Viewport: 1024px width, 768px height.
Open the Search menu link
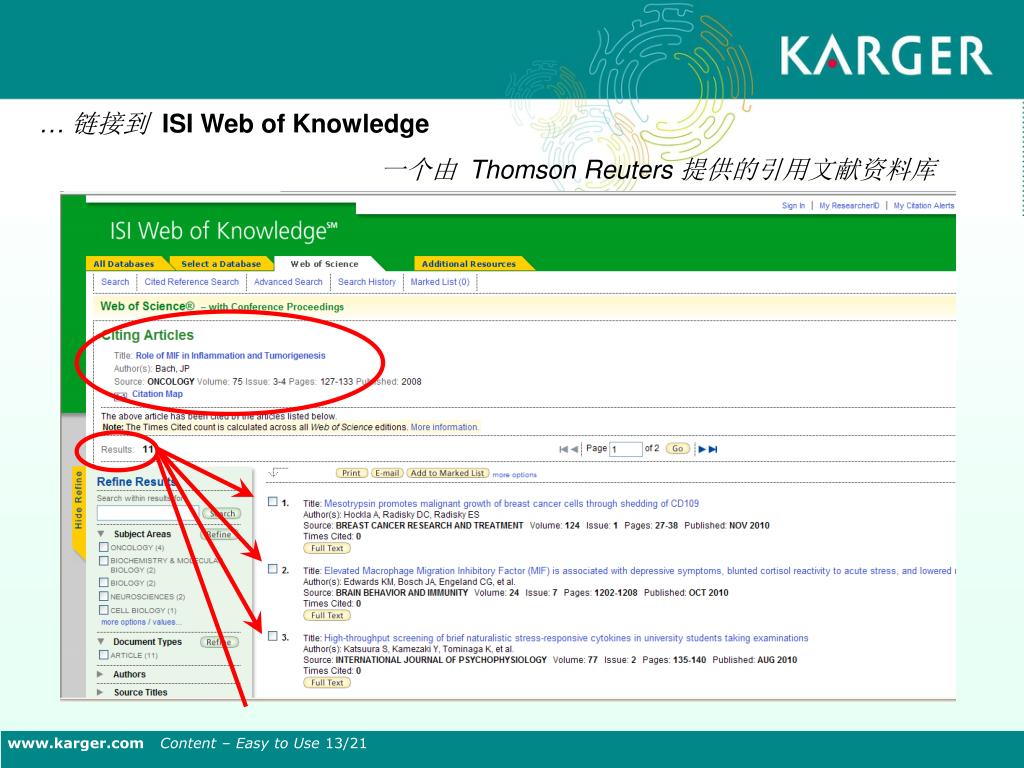click(115, 282)
